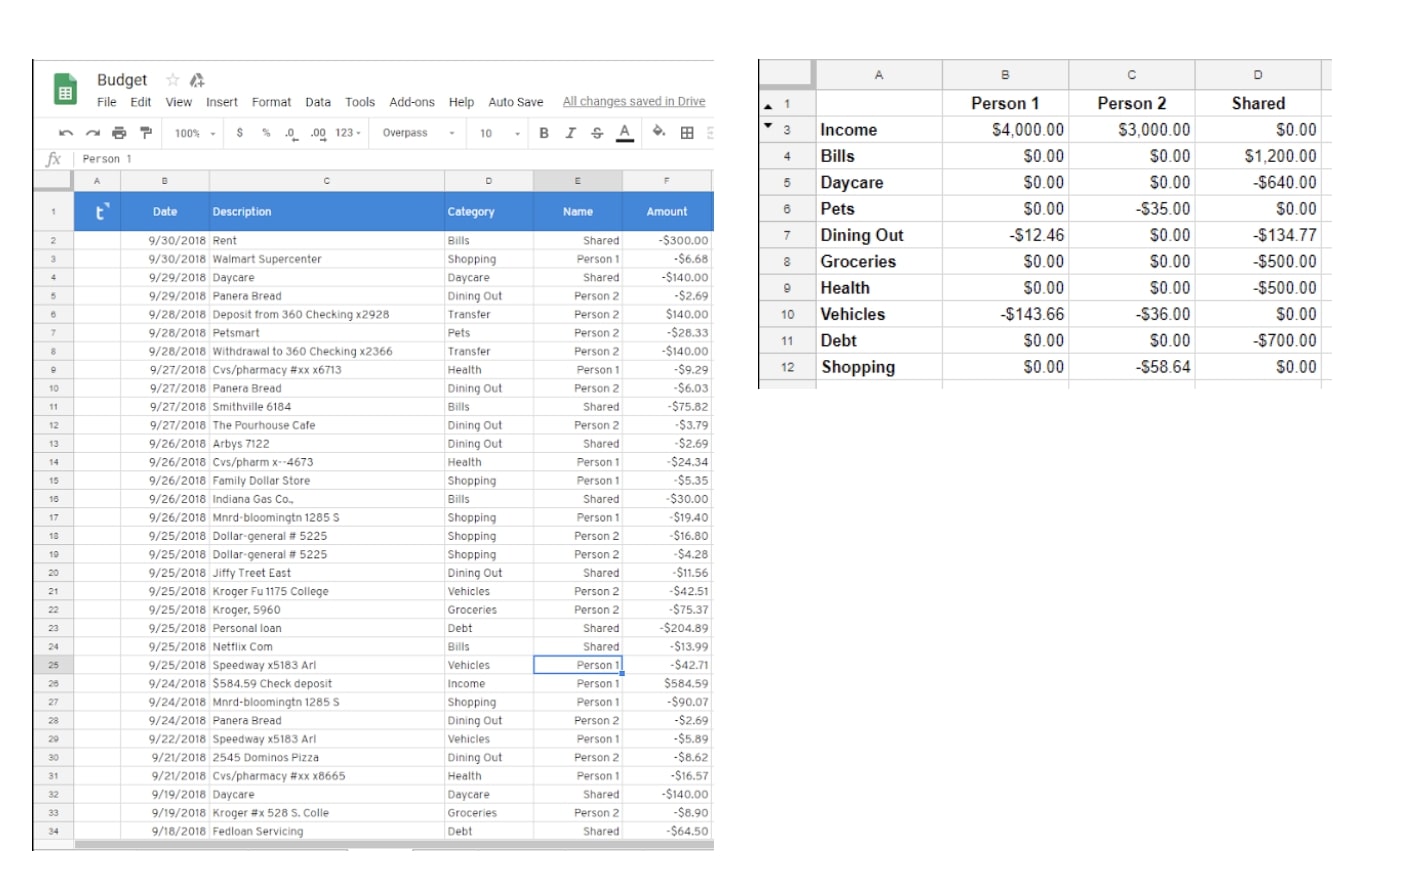Toggle bold formatting
Image resolution: width=1402 pixels, height=896 pixels.
pos(544,133)
